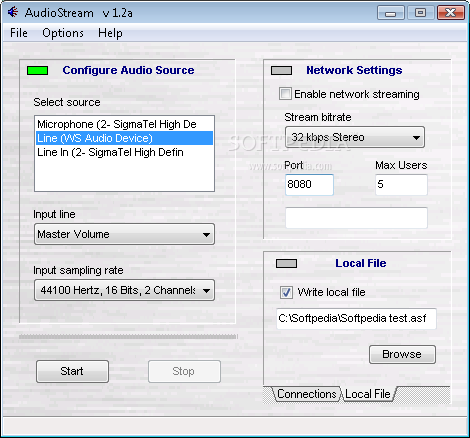Viewport: 470px width, 438px height.
Task: Close the AudioStream window
Action: click(x=451, y=13)
